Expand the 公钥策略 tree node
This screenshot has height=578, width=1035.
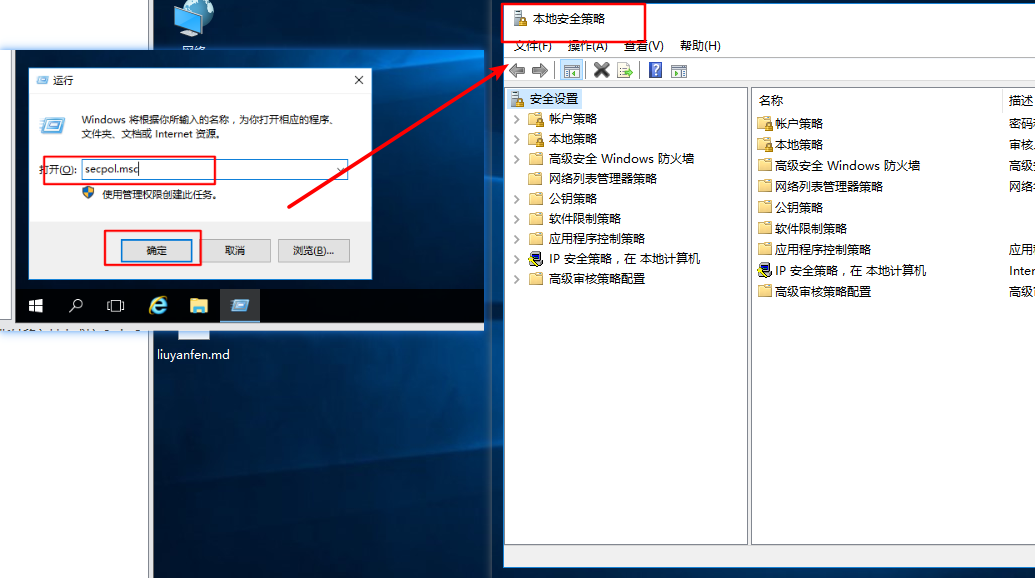click(517, 199)
